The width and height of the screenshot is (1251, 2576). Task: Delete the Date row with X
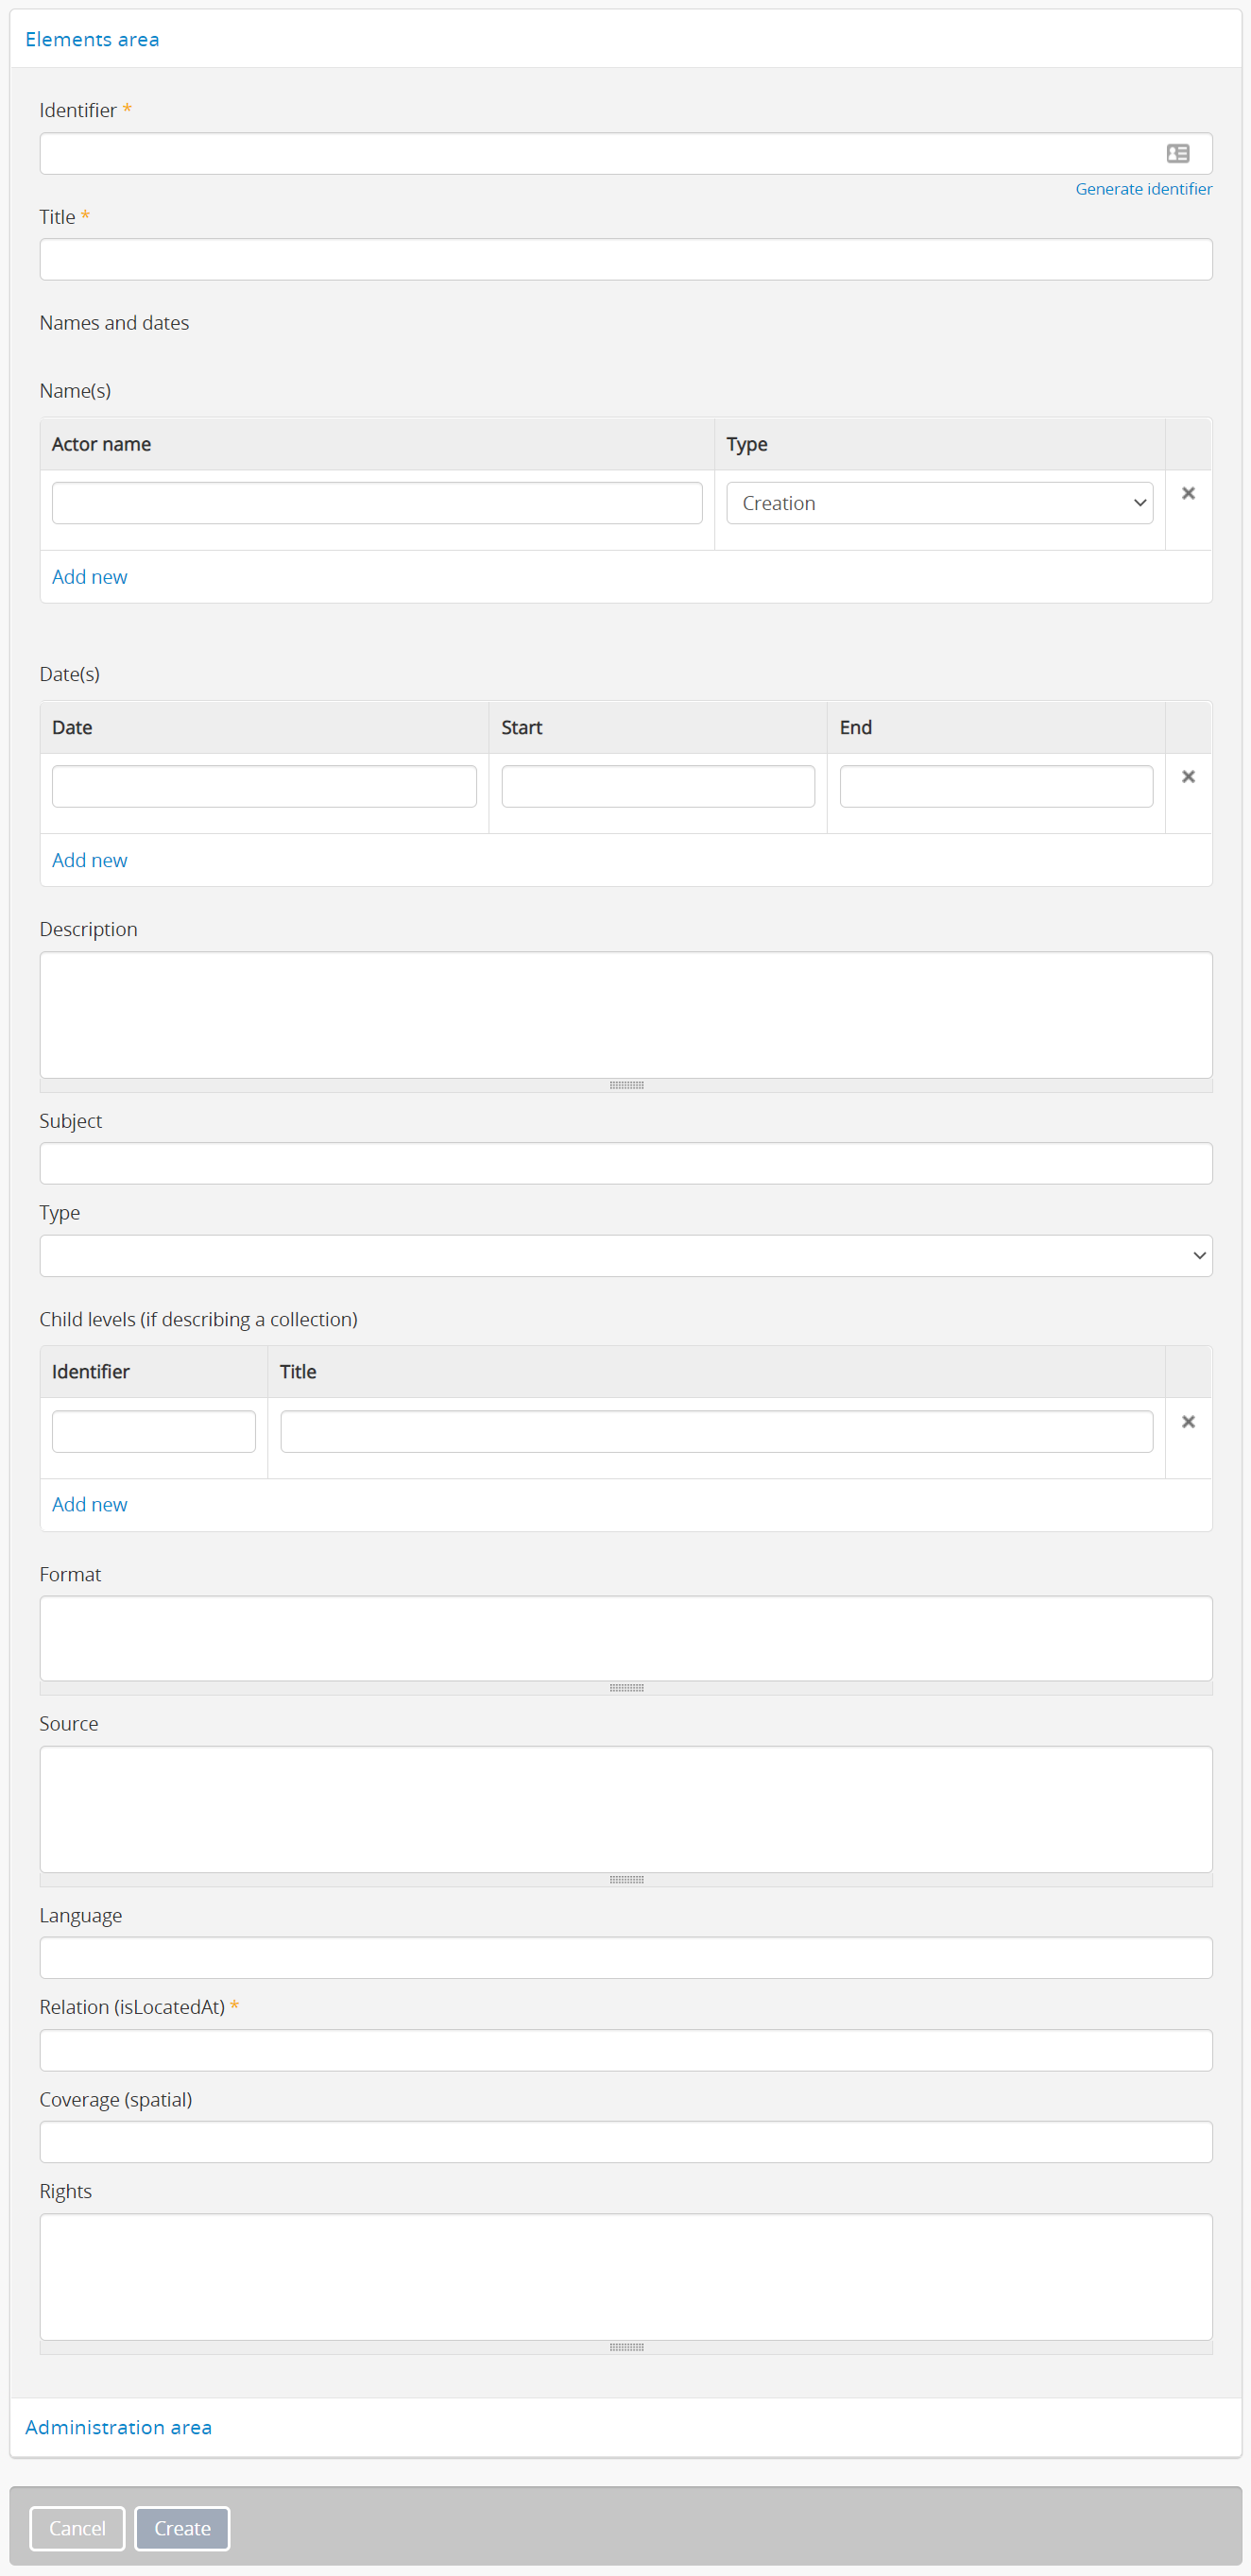(1188, 776)
